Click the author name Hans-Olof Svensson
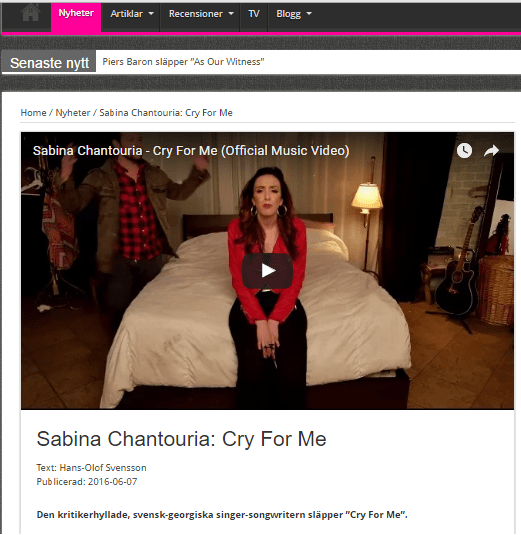521x535 pixels. click(103, 468)
